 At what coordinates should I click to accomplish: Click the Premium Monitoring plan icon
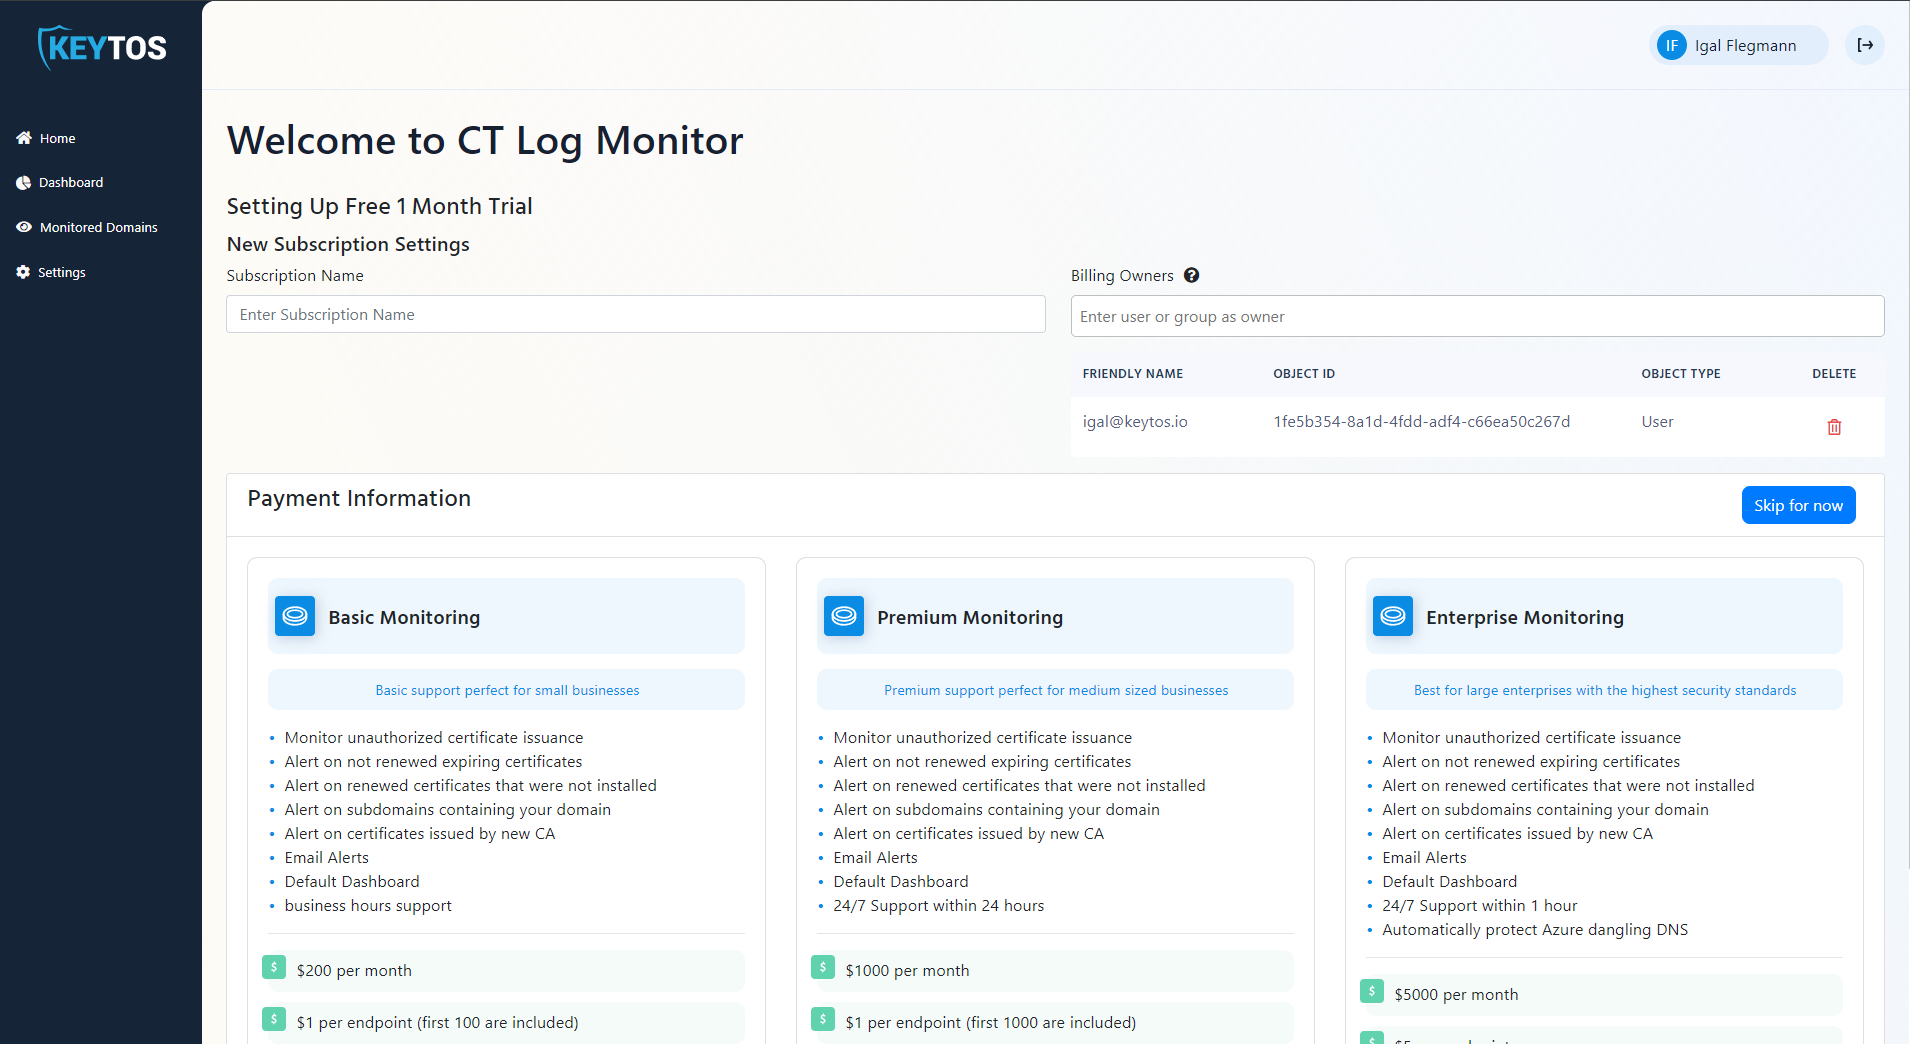[844, 616]
